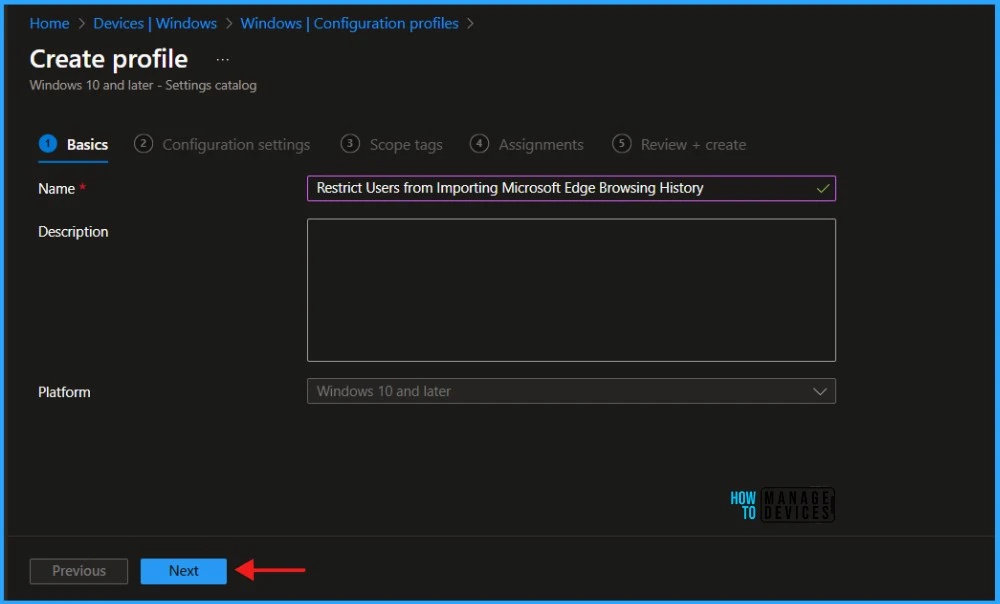The image size is (1000, 604).
Task: Focus the Name input field
Action: pyautogui.click(x=571, y=188)
